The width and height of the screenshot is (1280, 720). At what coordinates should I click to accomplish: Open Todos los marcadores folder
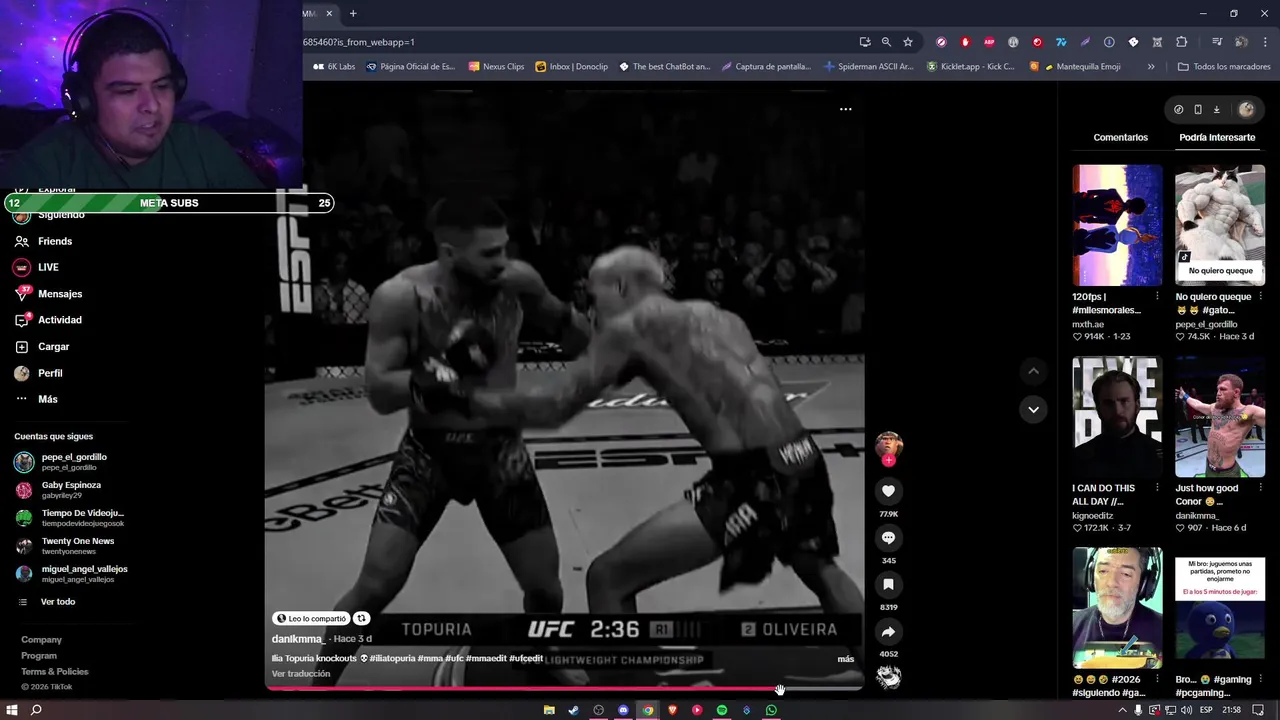1224,67
